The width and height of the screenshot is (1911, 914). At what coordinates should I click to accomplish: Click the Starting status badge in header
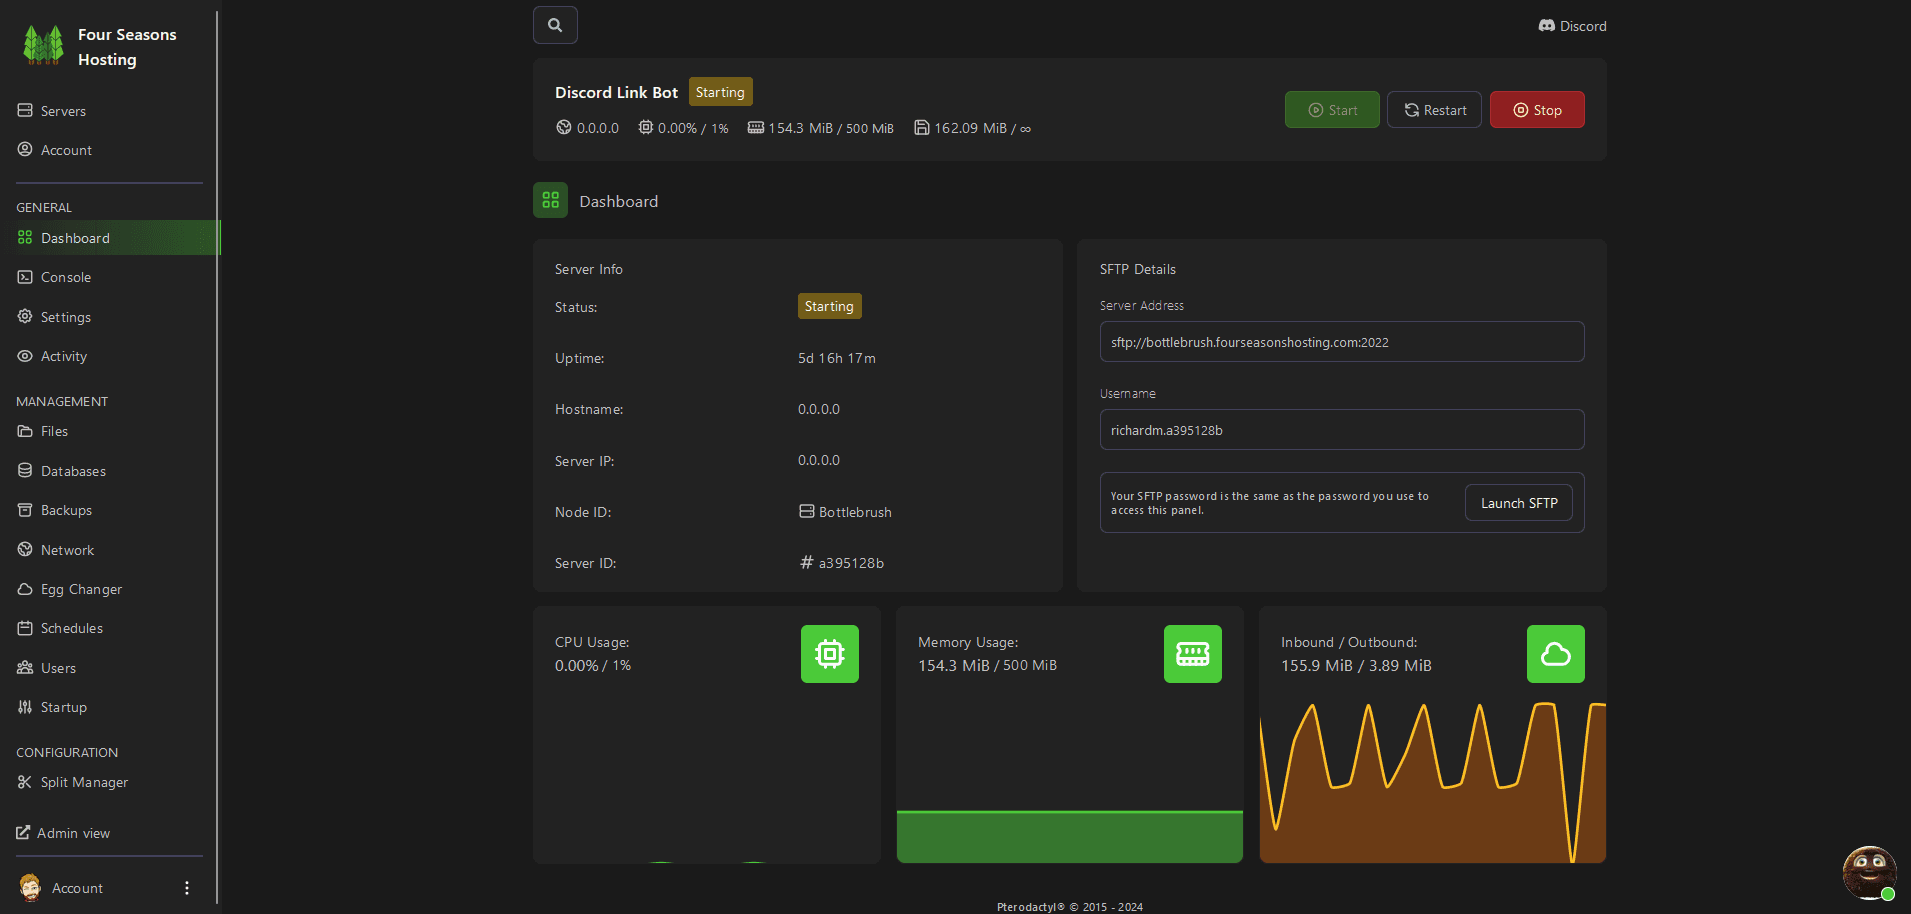[720, 92]
